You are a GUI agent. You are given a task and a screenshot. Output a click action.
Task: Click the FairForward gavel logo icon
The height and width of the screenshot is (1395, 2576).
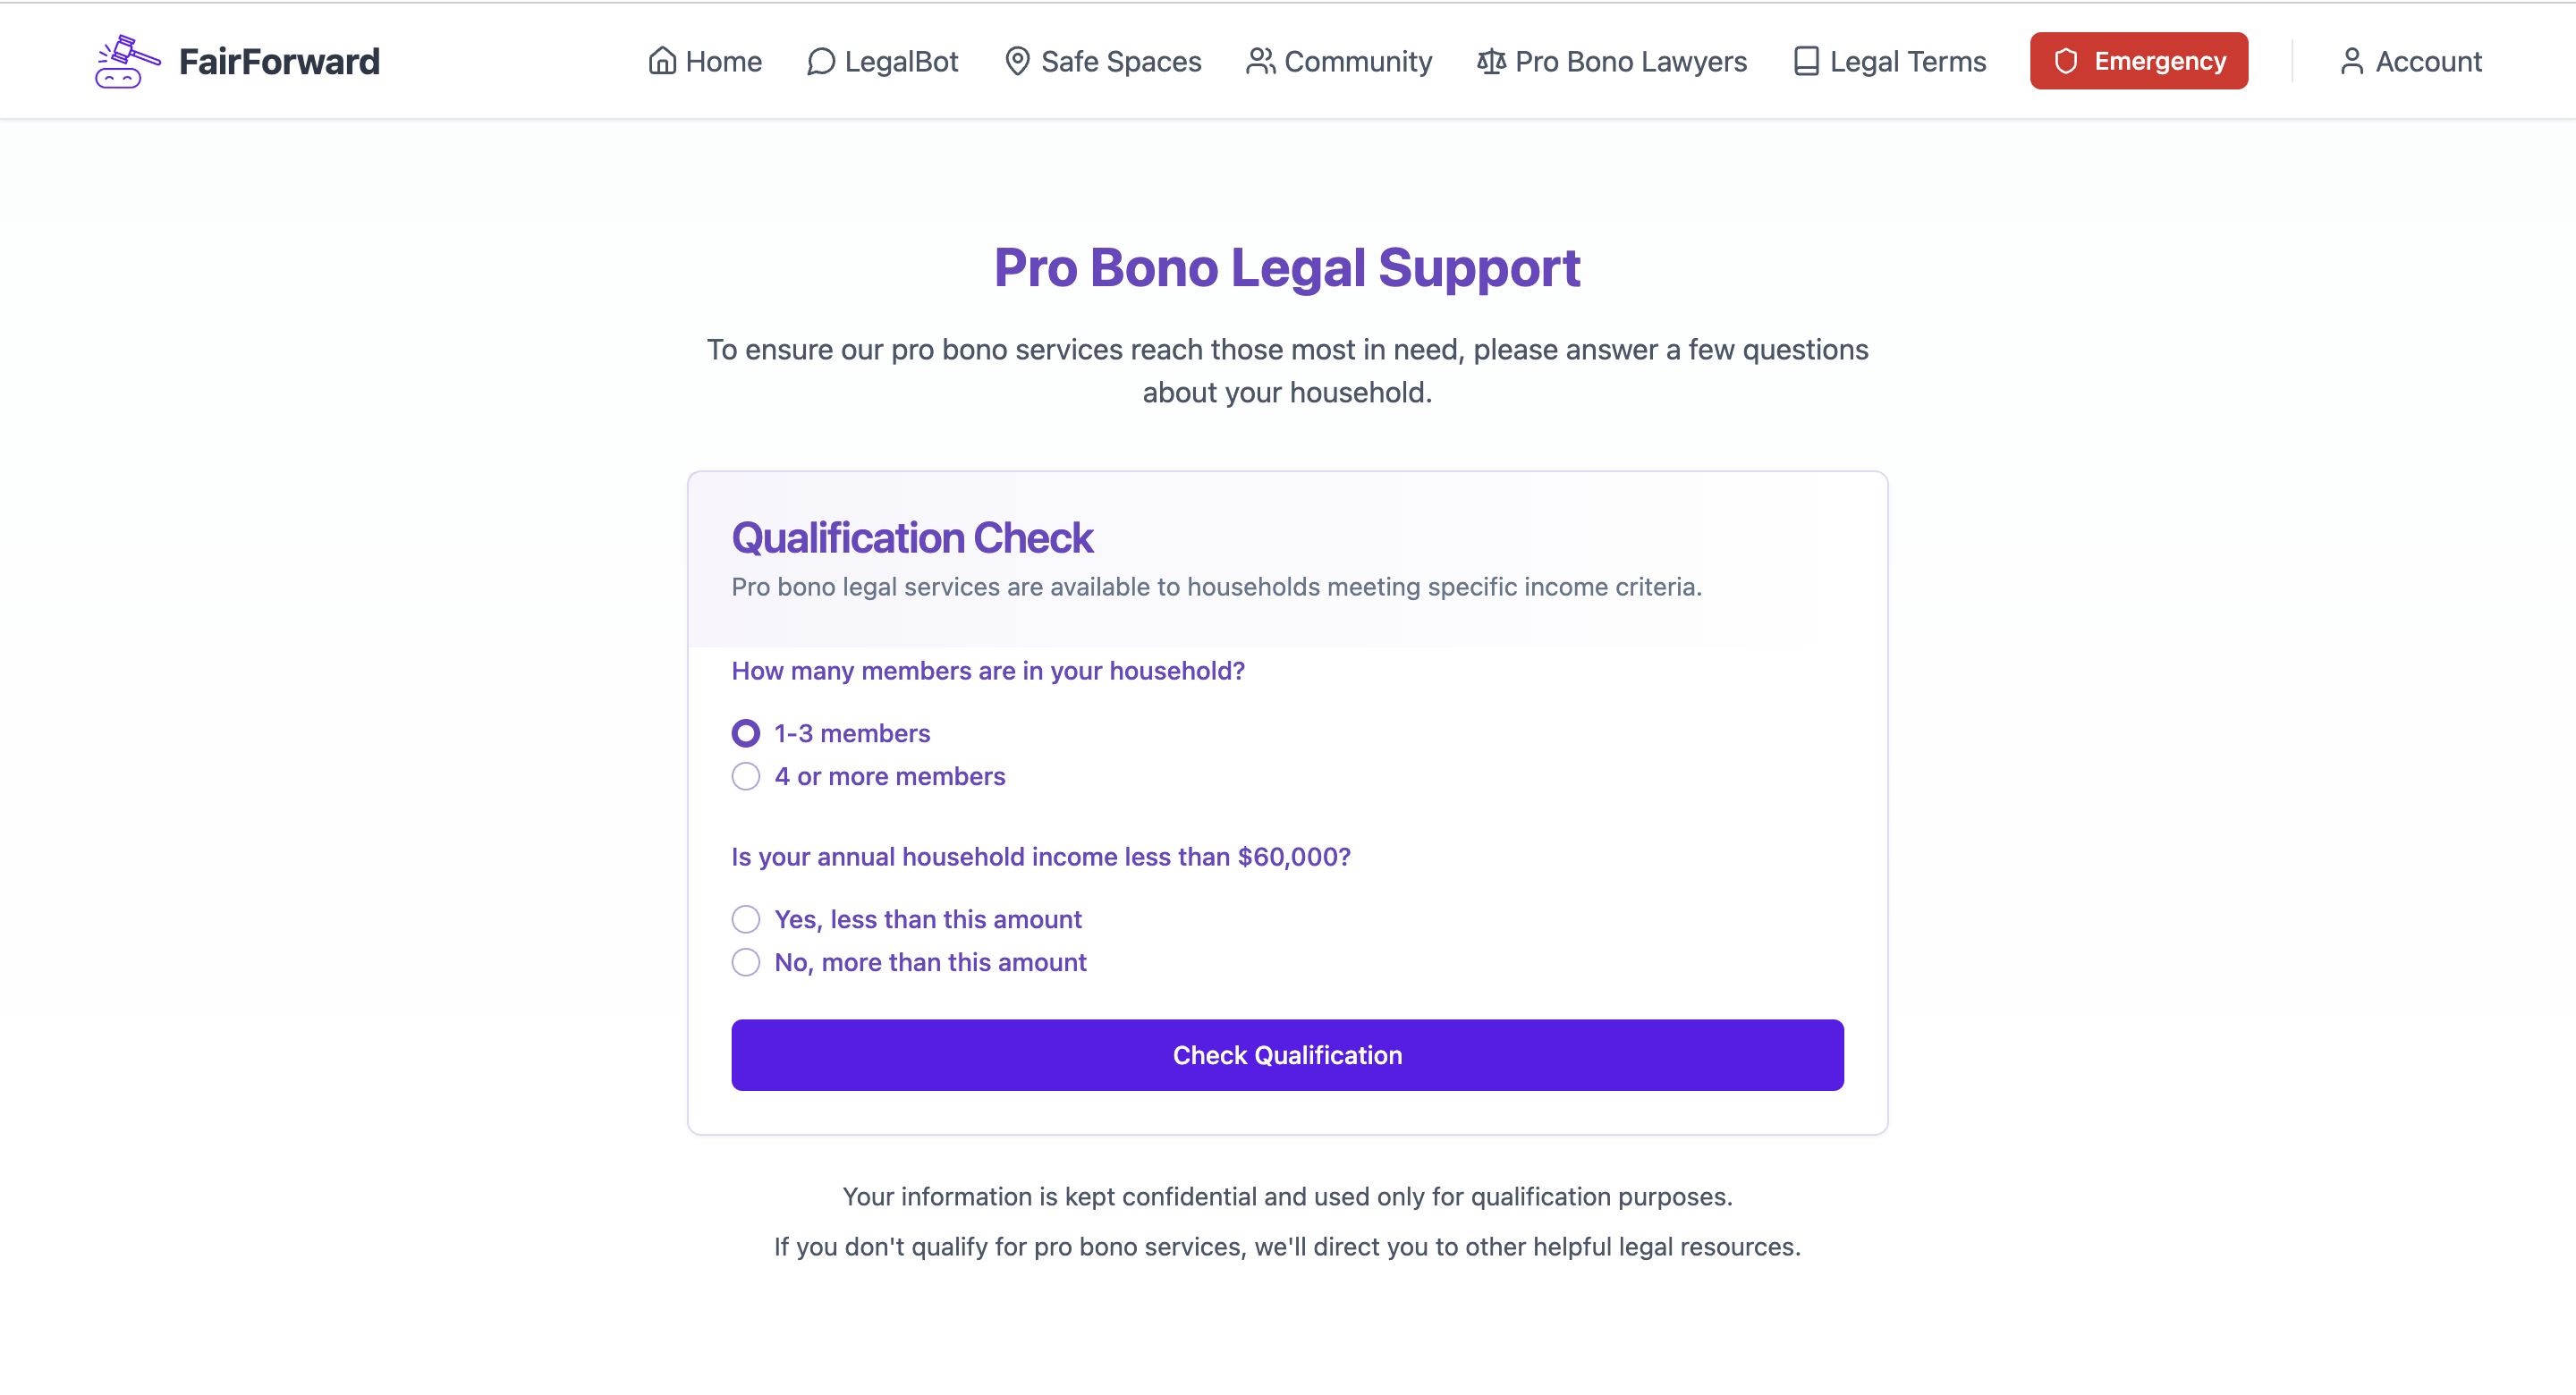[x=127, y=61]
